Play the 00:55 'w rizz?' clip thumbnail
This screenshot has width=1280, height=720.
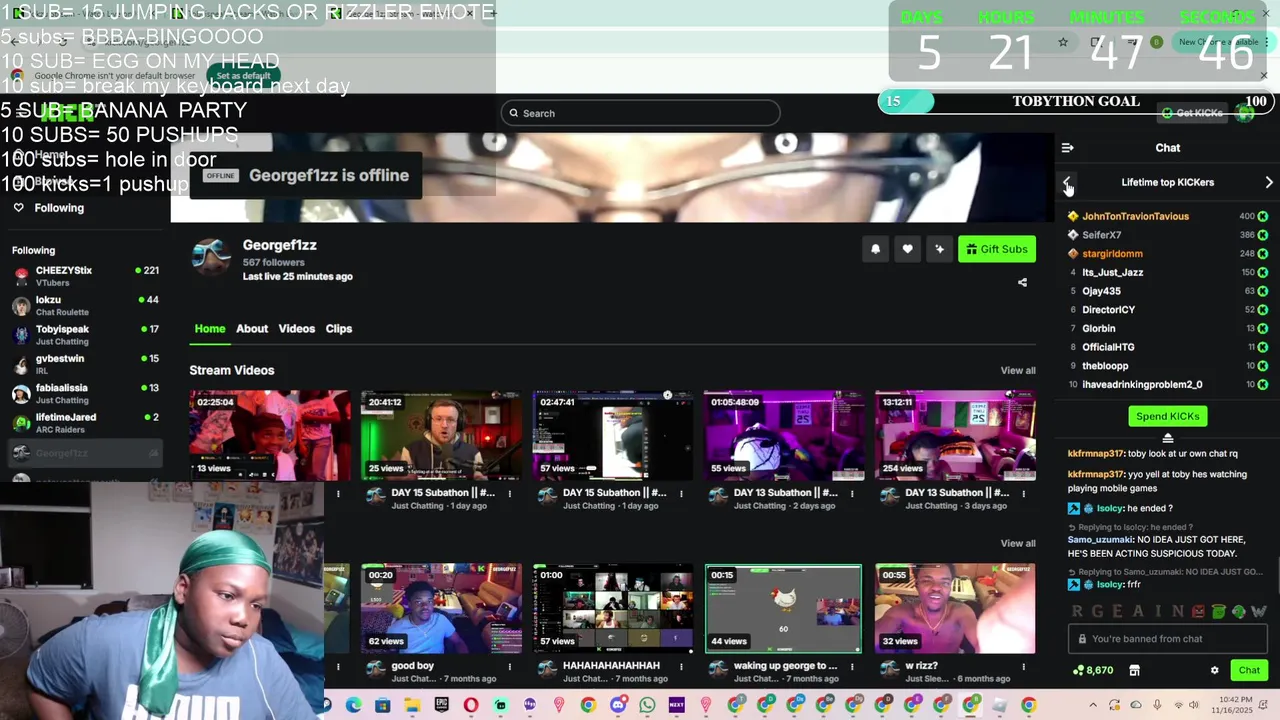[x=954, y=609]
